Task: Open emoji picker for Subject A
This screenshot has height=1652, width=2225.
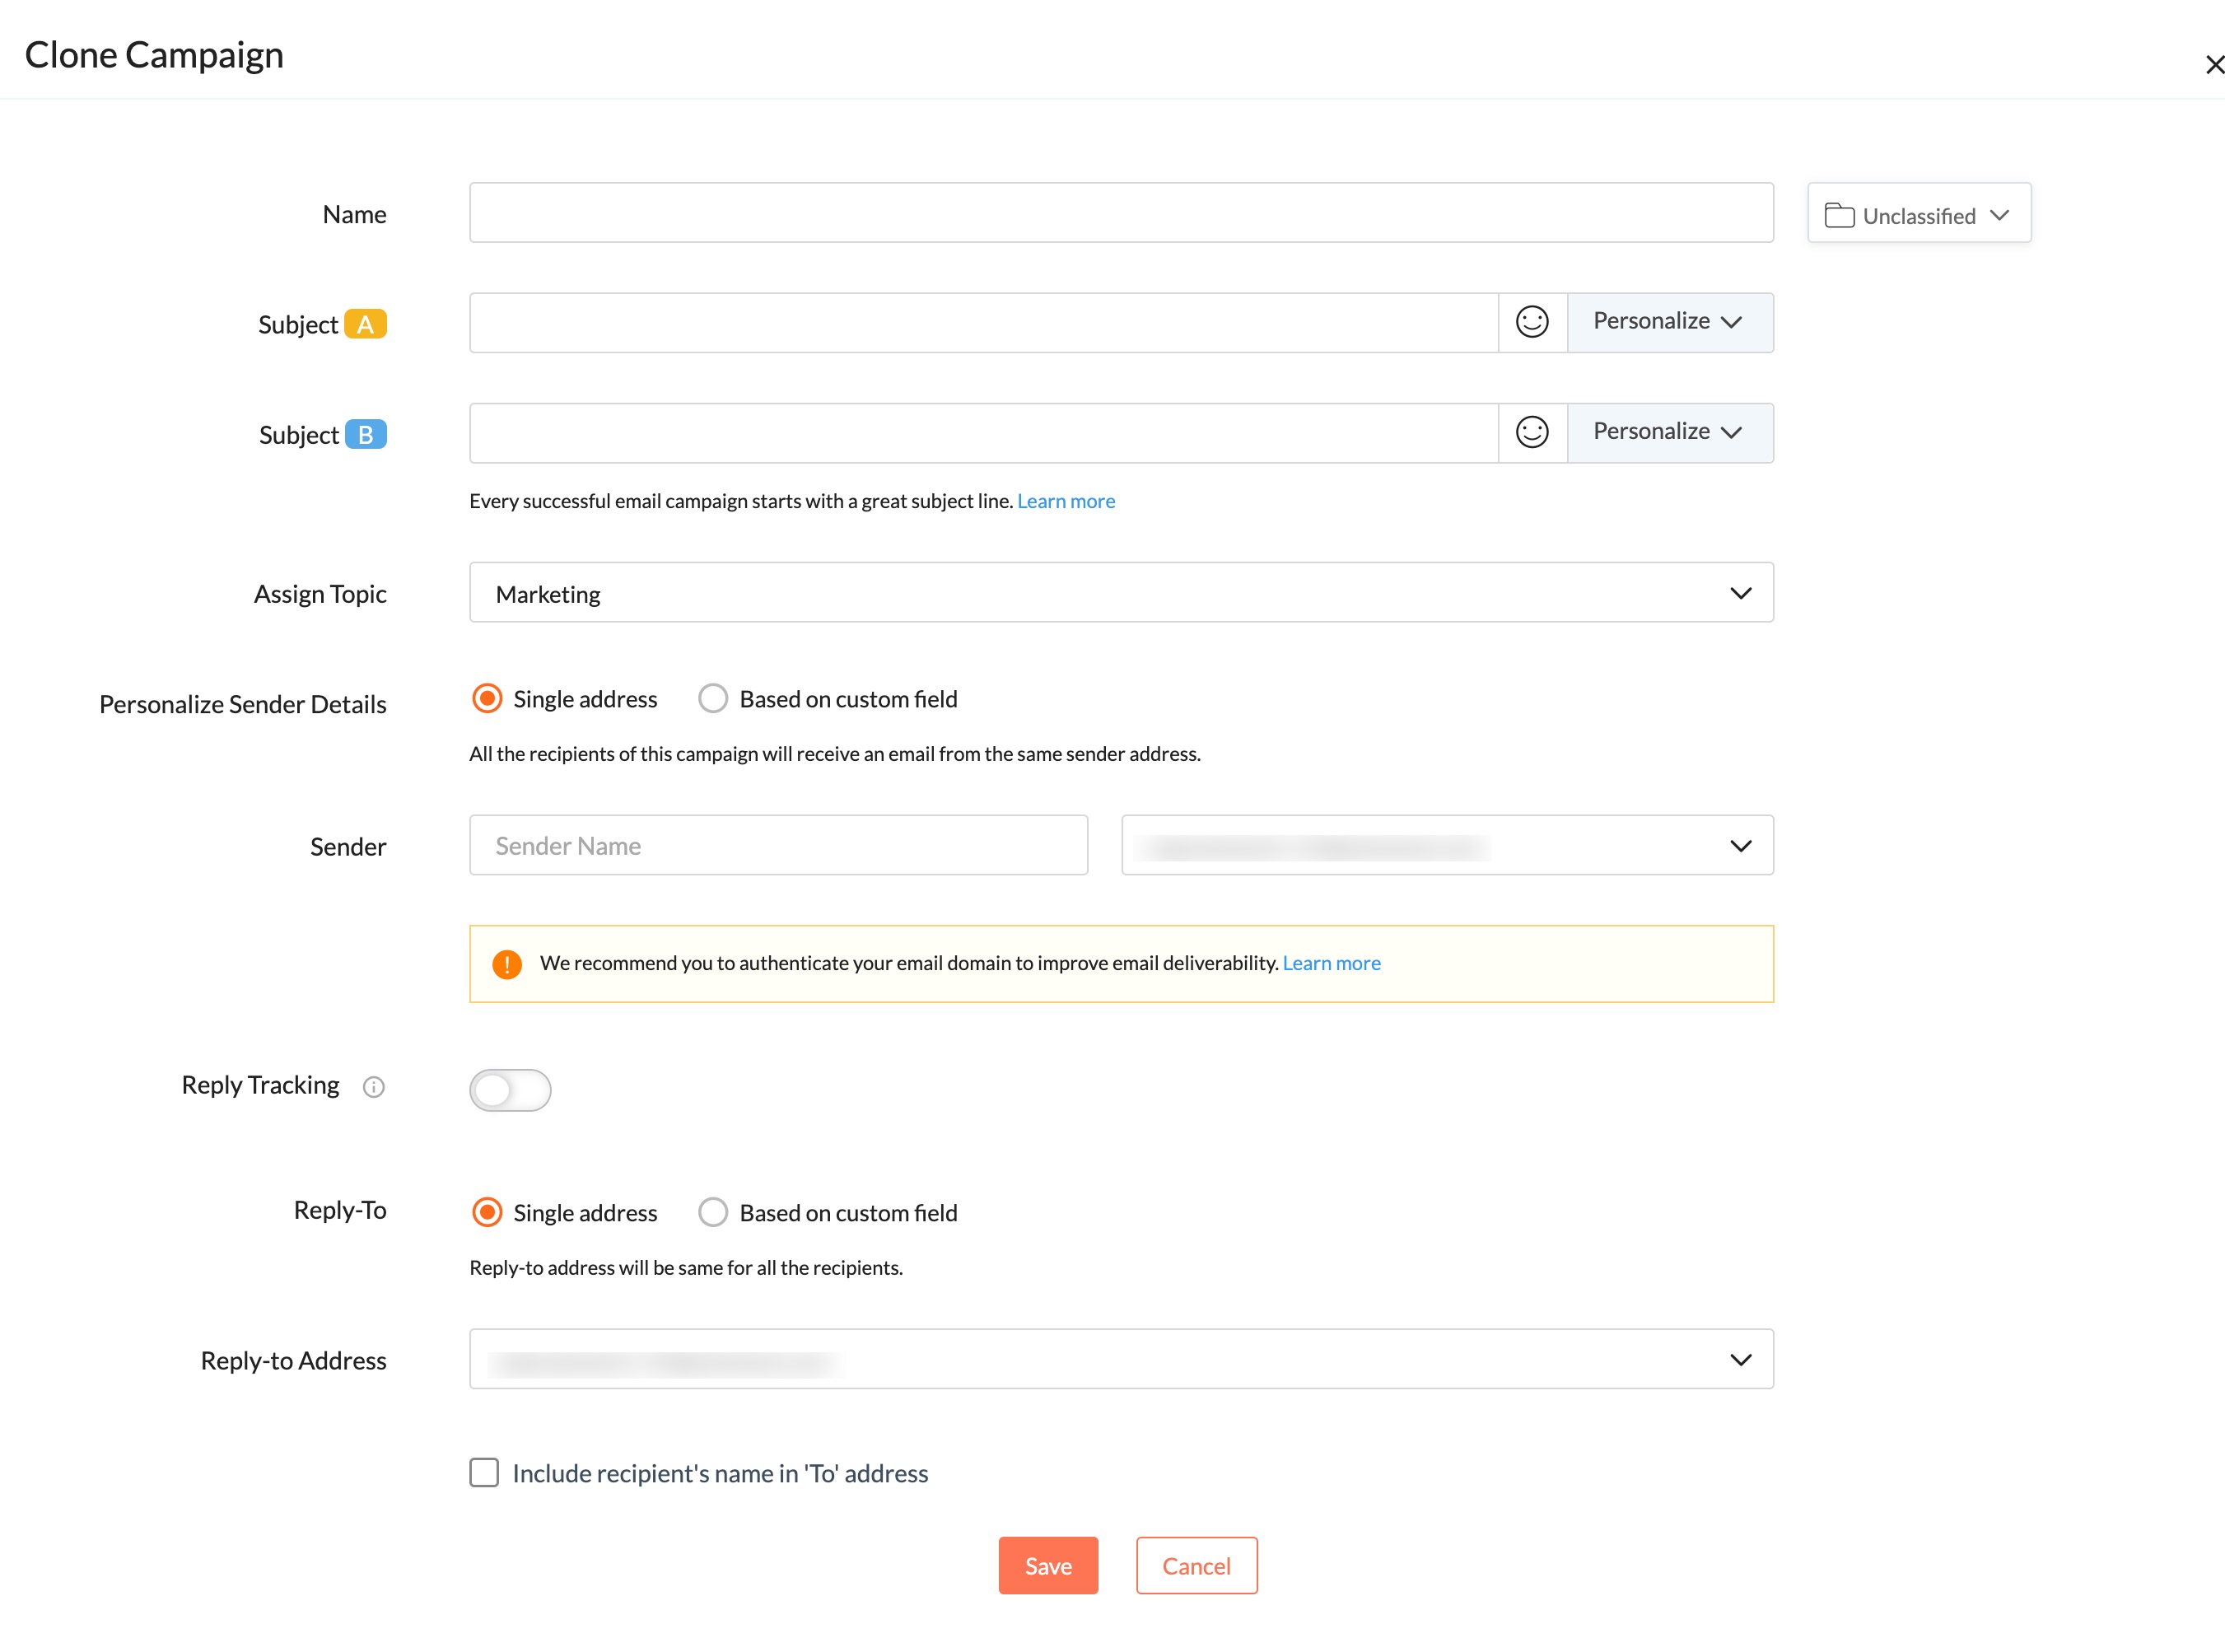Action: pyautogui.click(x=1531, y=322)
